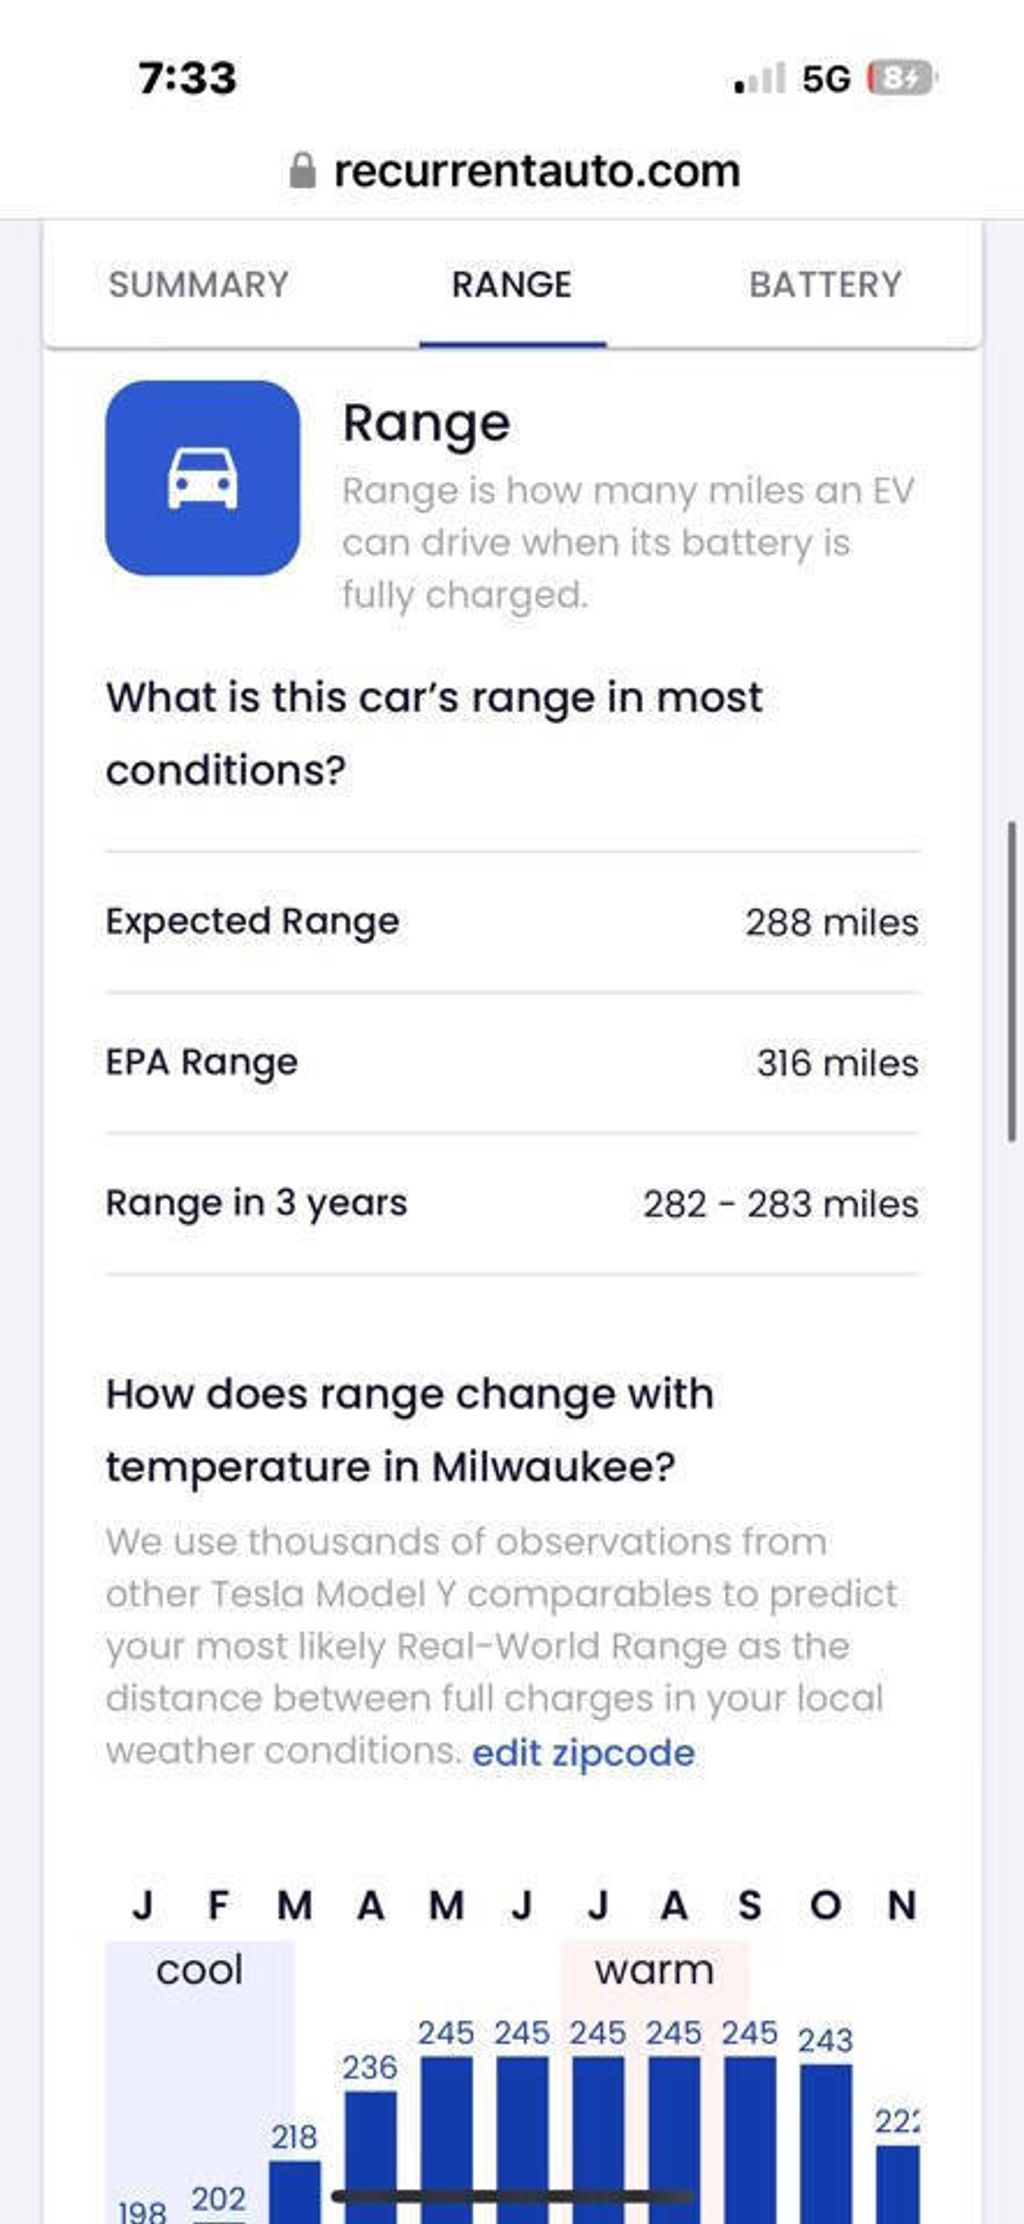The image size is (1024, 2224).
Task: Tap the March bar labeled 218
Action: pos(295,2191)
